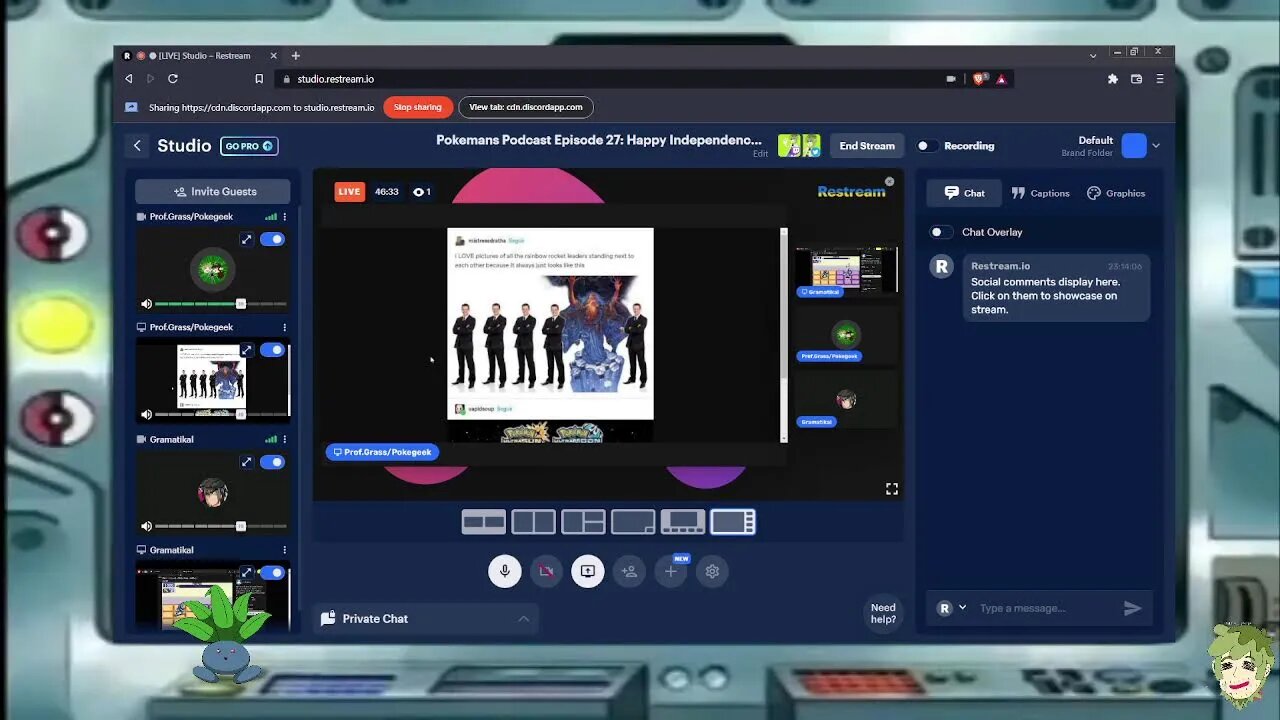Adjust Prof.Grass/Pokegeek screen share volume slider

[221, 414]
